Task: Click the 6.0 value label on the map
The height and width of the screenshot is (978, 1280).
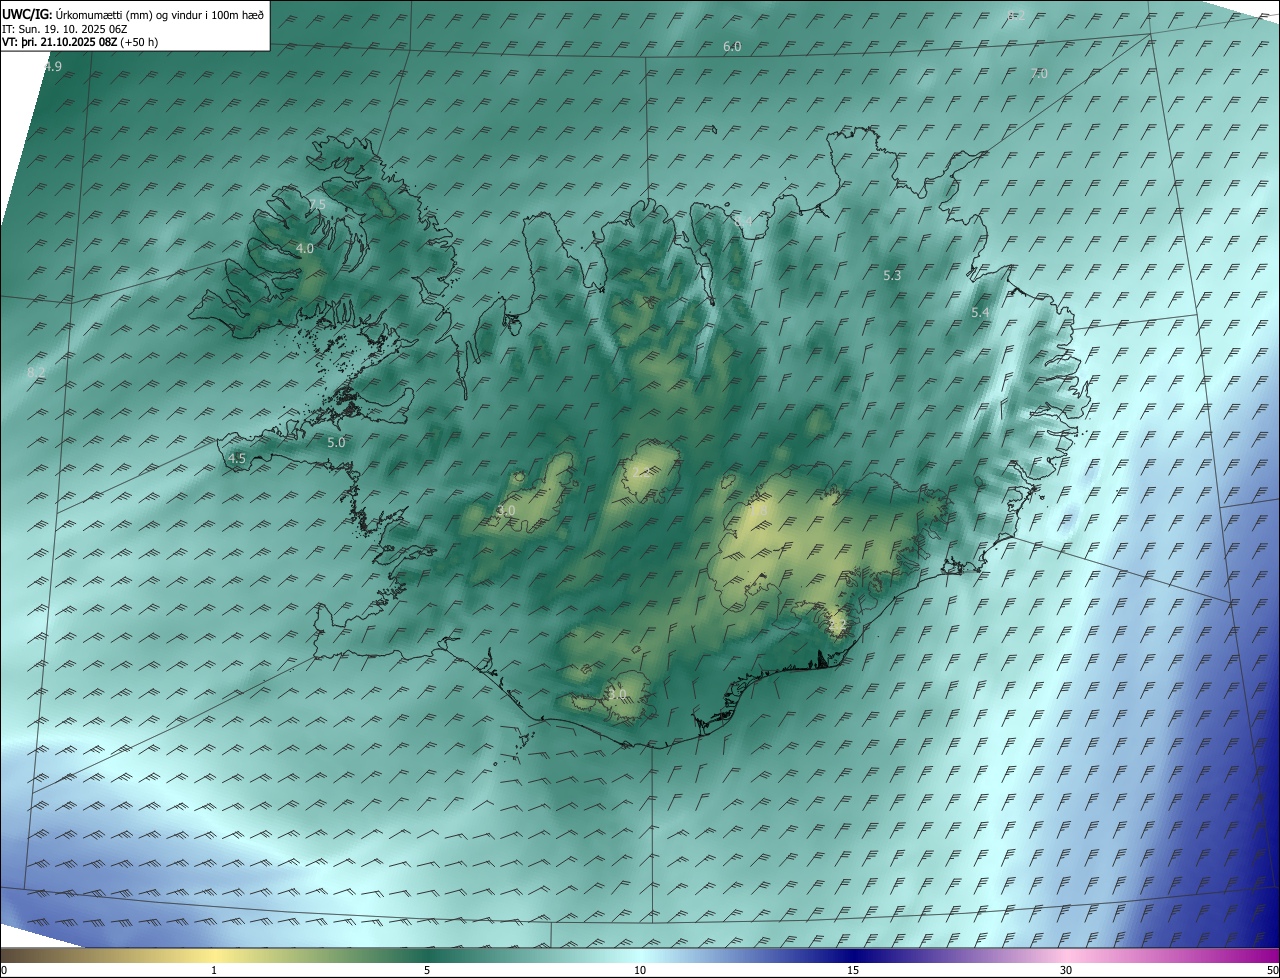Action: 732,47
